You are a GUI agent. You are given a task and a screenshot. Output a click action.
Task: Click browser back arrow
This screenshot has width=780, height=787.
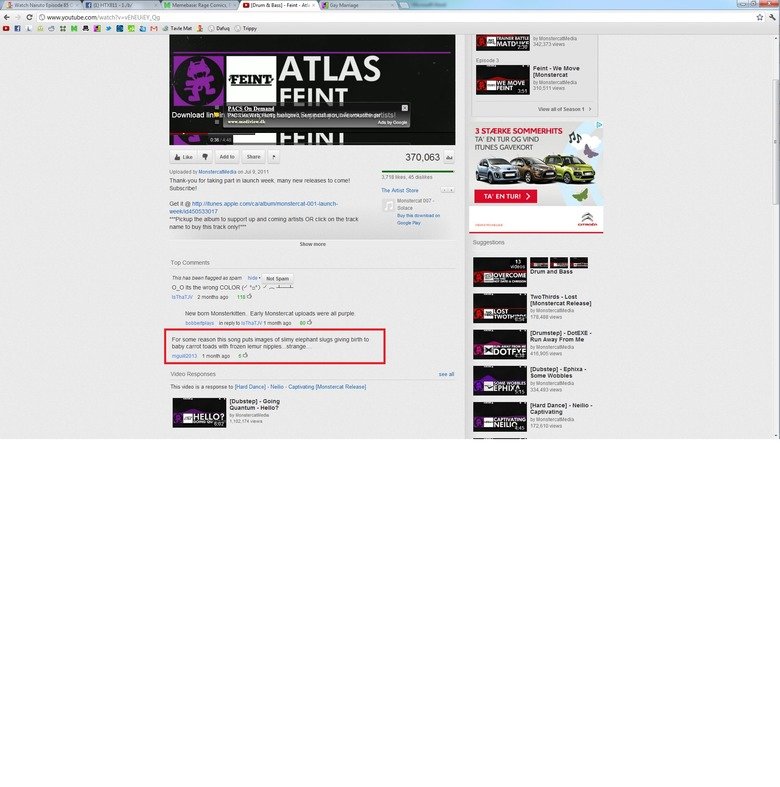6,17
